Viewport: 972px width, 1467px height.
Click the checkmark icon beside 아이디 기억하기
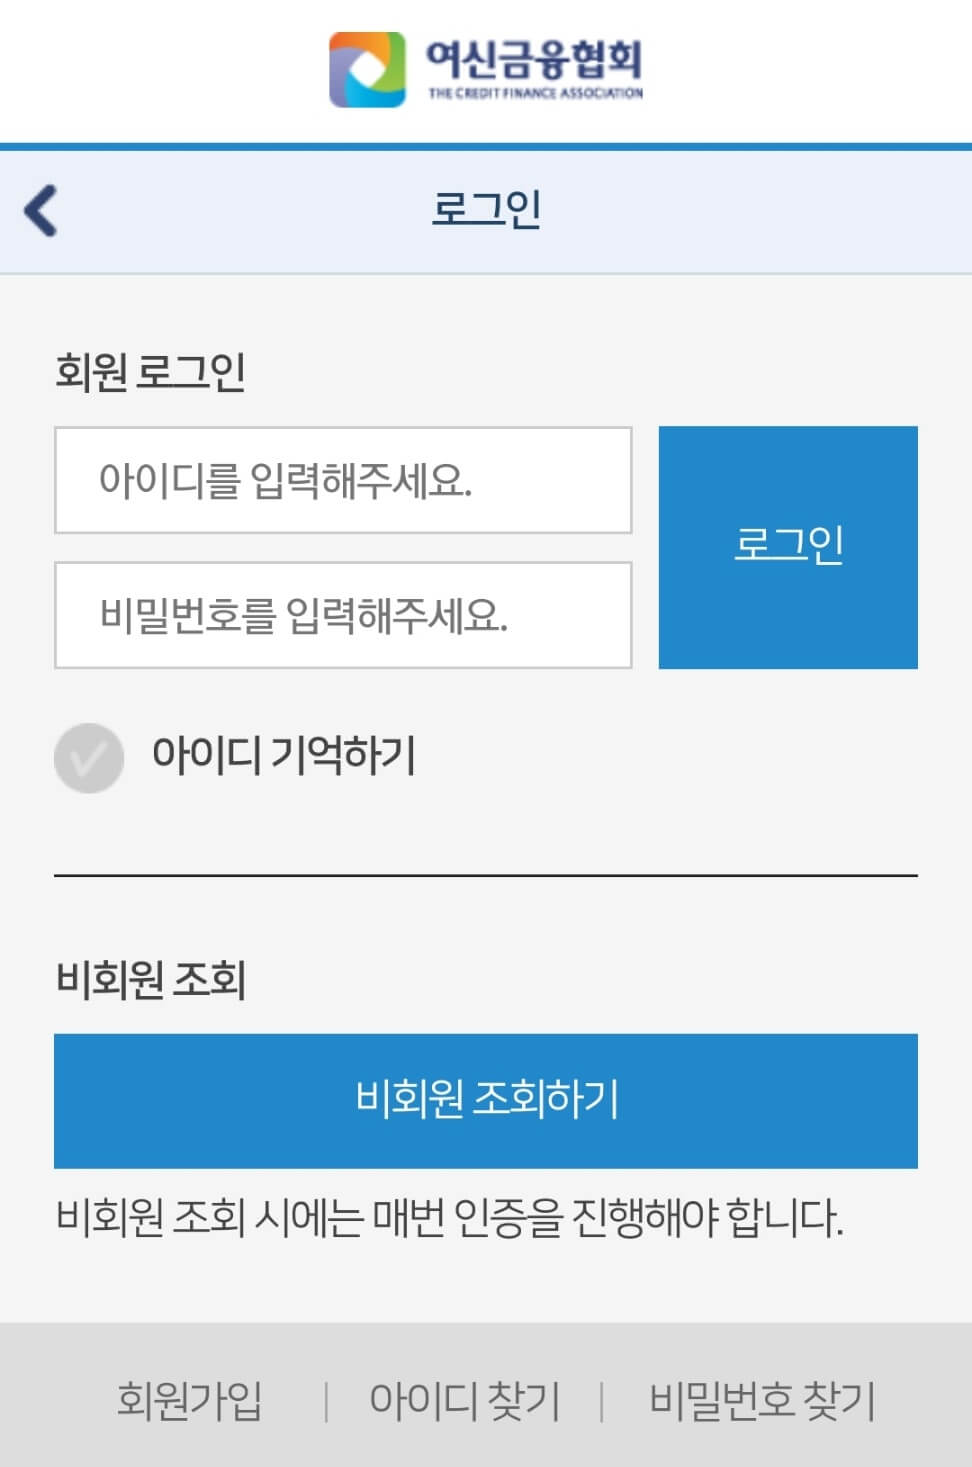(x=89, y=759)
